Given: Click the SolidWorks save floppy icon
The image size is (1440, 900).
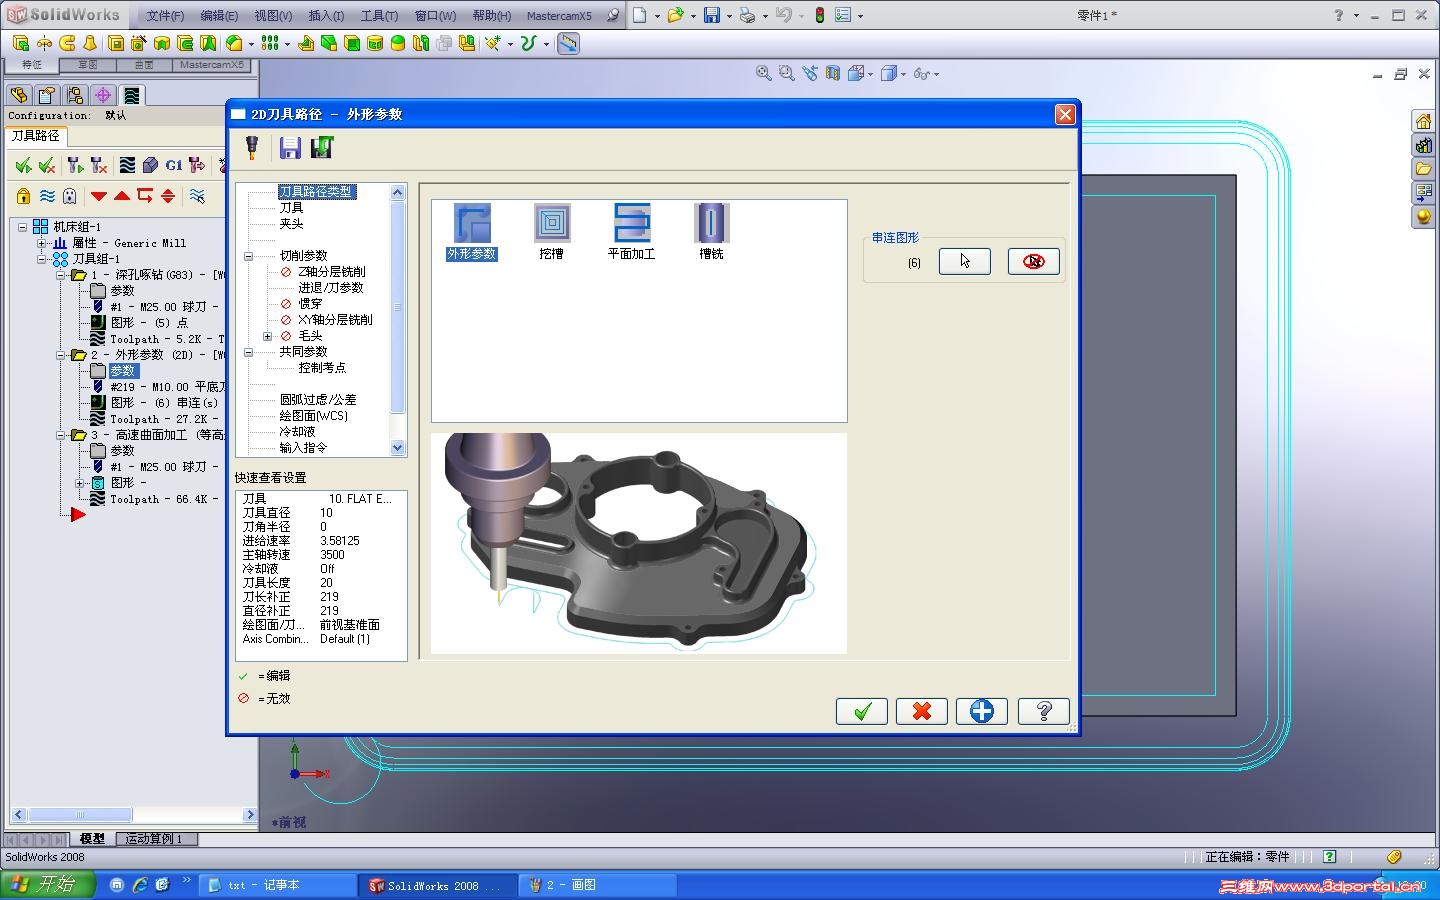Looking at the screenshot, I should click(x=712, y=15).
